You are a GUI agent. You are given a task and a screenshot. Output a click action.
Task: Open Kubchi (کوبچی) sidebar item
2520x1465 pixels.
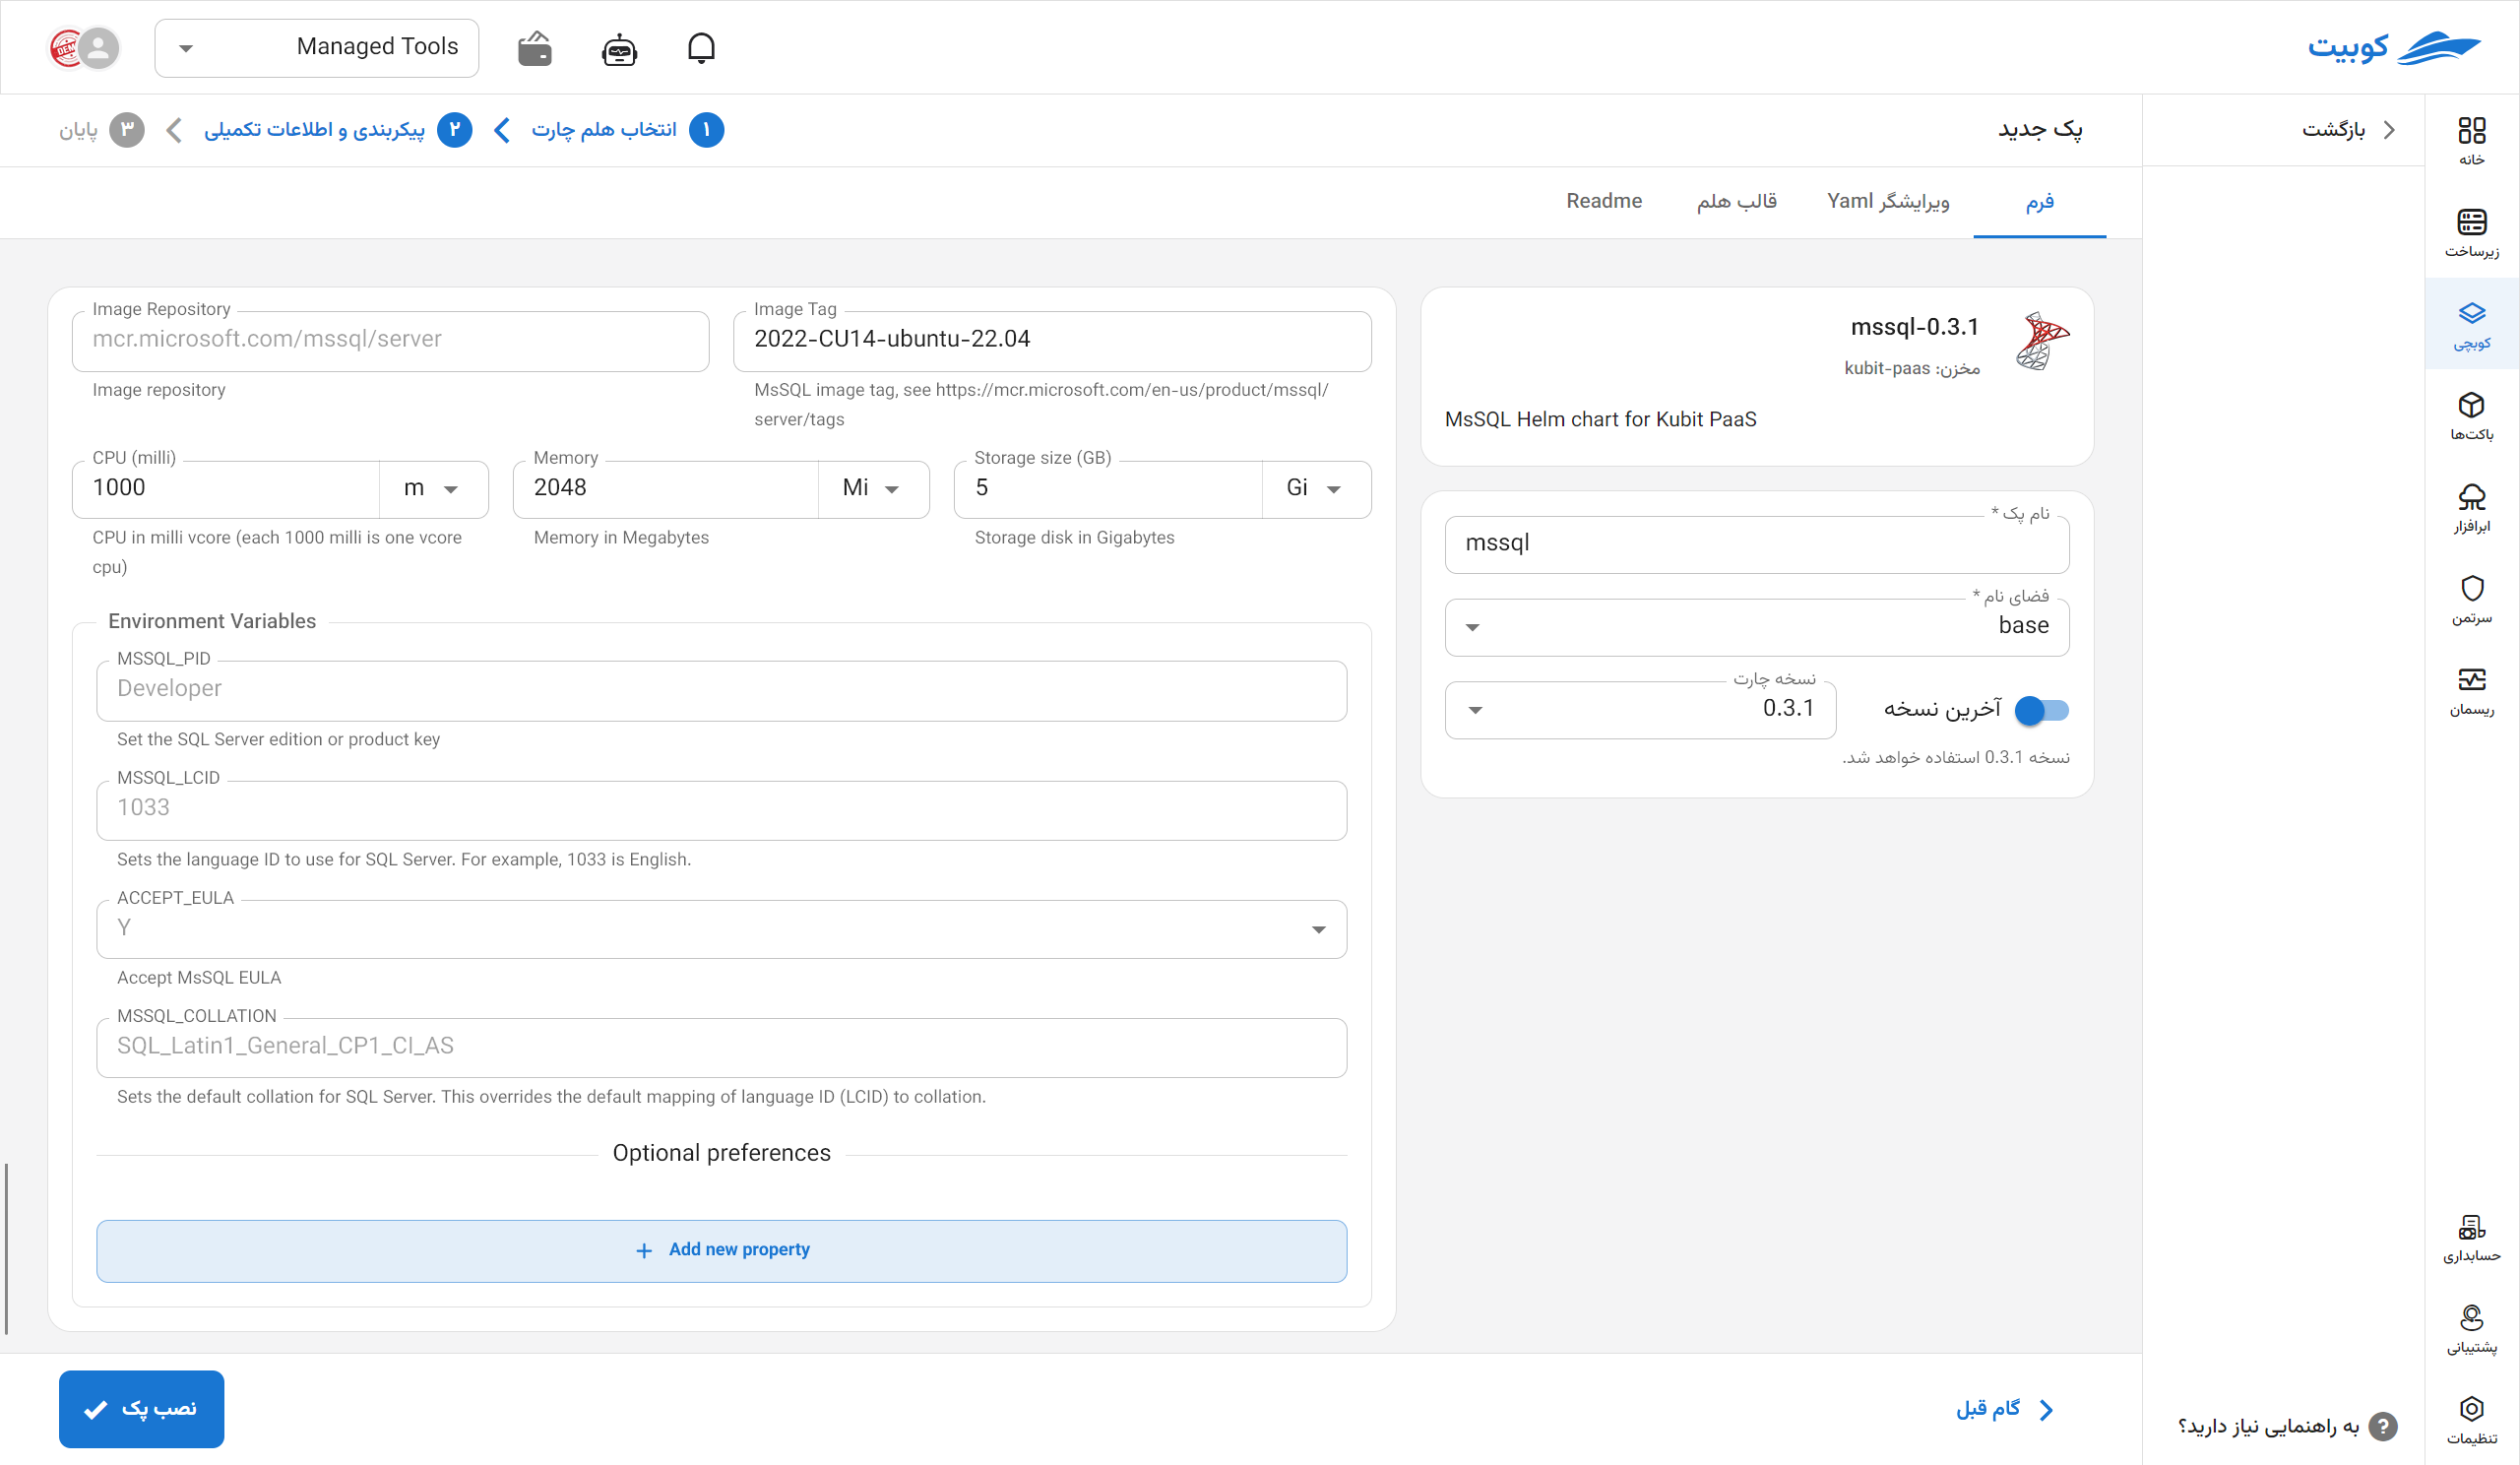coord(2471,325)
